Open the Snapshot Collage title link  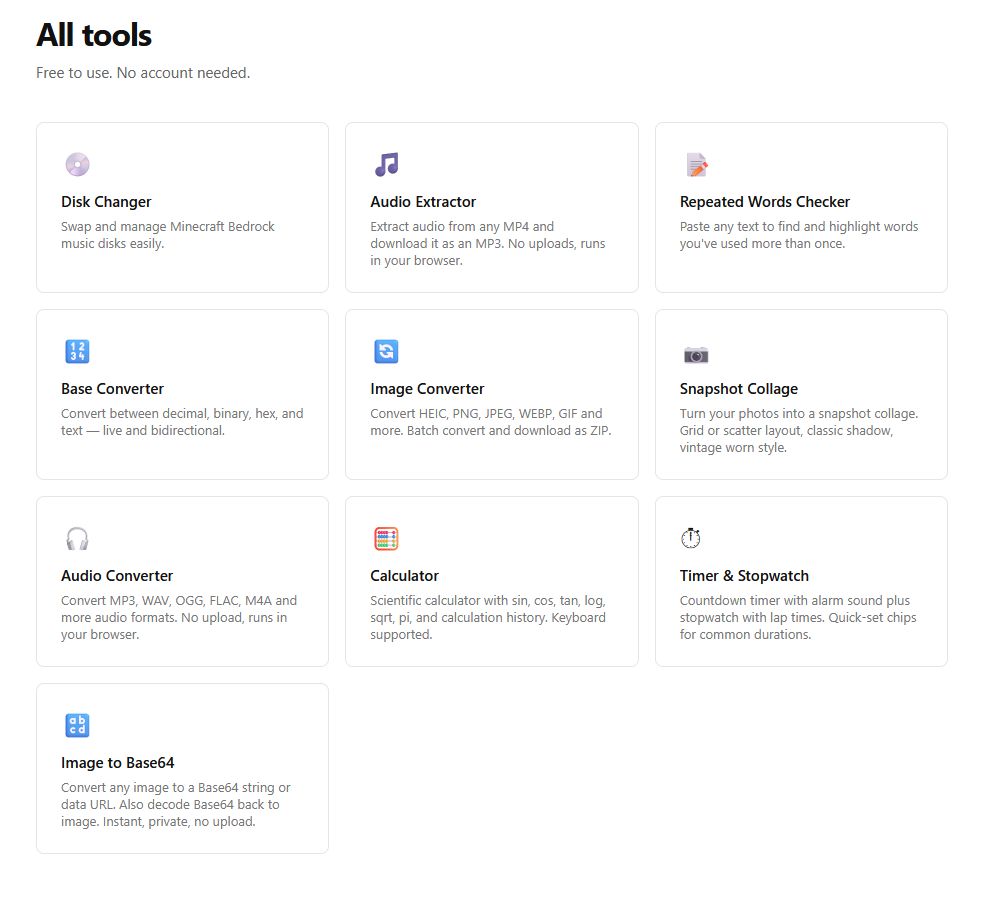pyautogui.click(x=738, y=389)
